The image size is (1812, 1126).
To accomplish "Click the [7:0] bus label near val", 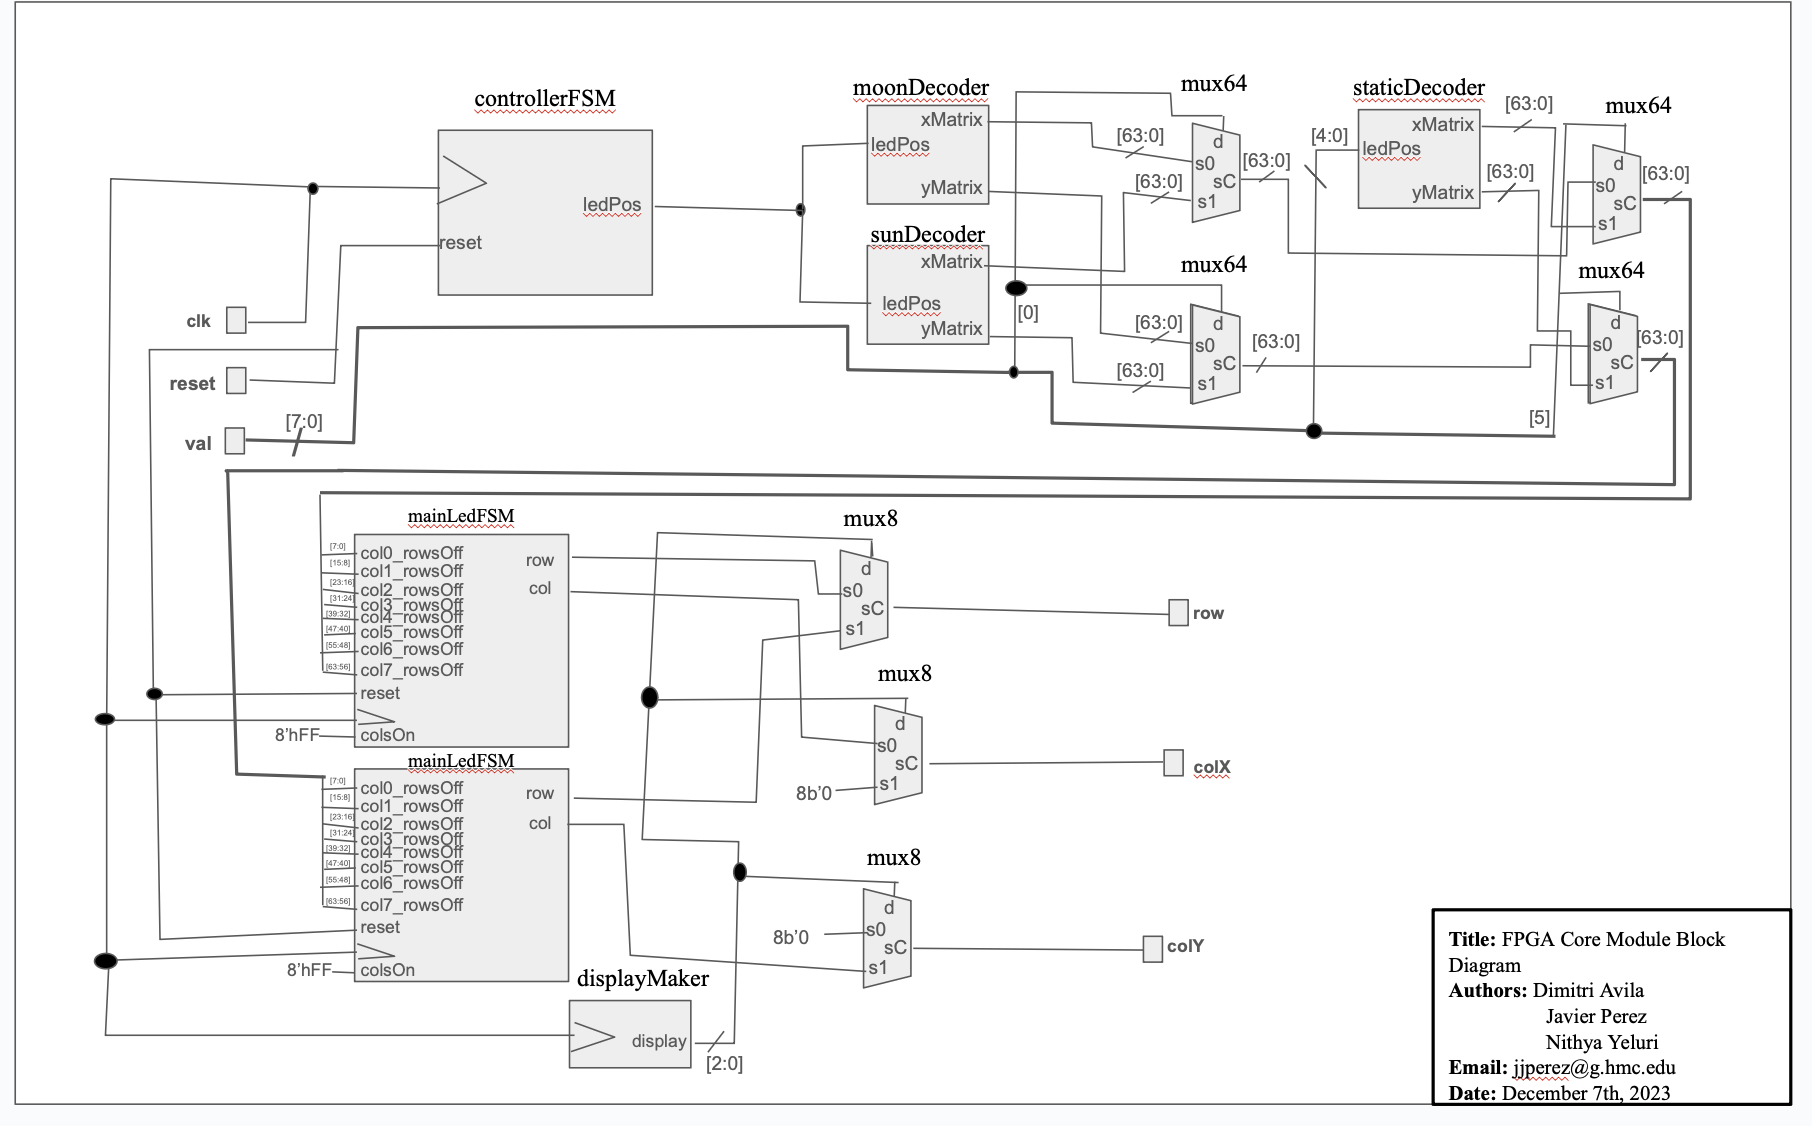I will (x=304, y=422).
